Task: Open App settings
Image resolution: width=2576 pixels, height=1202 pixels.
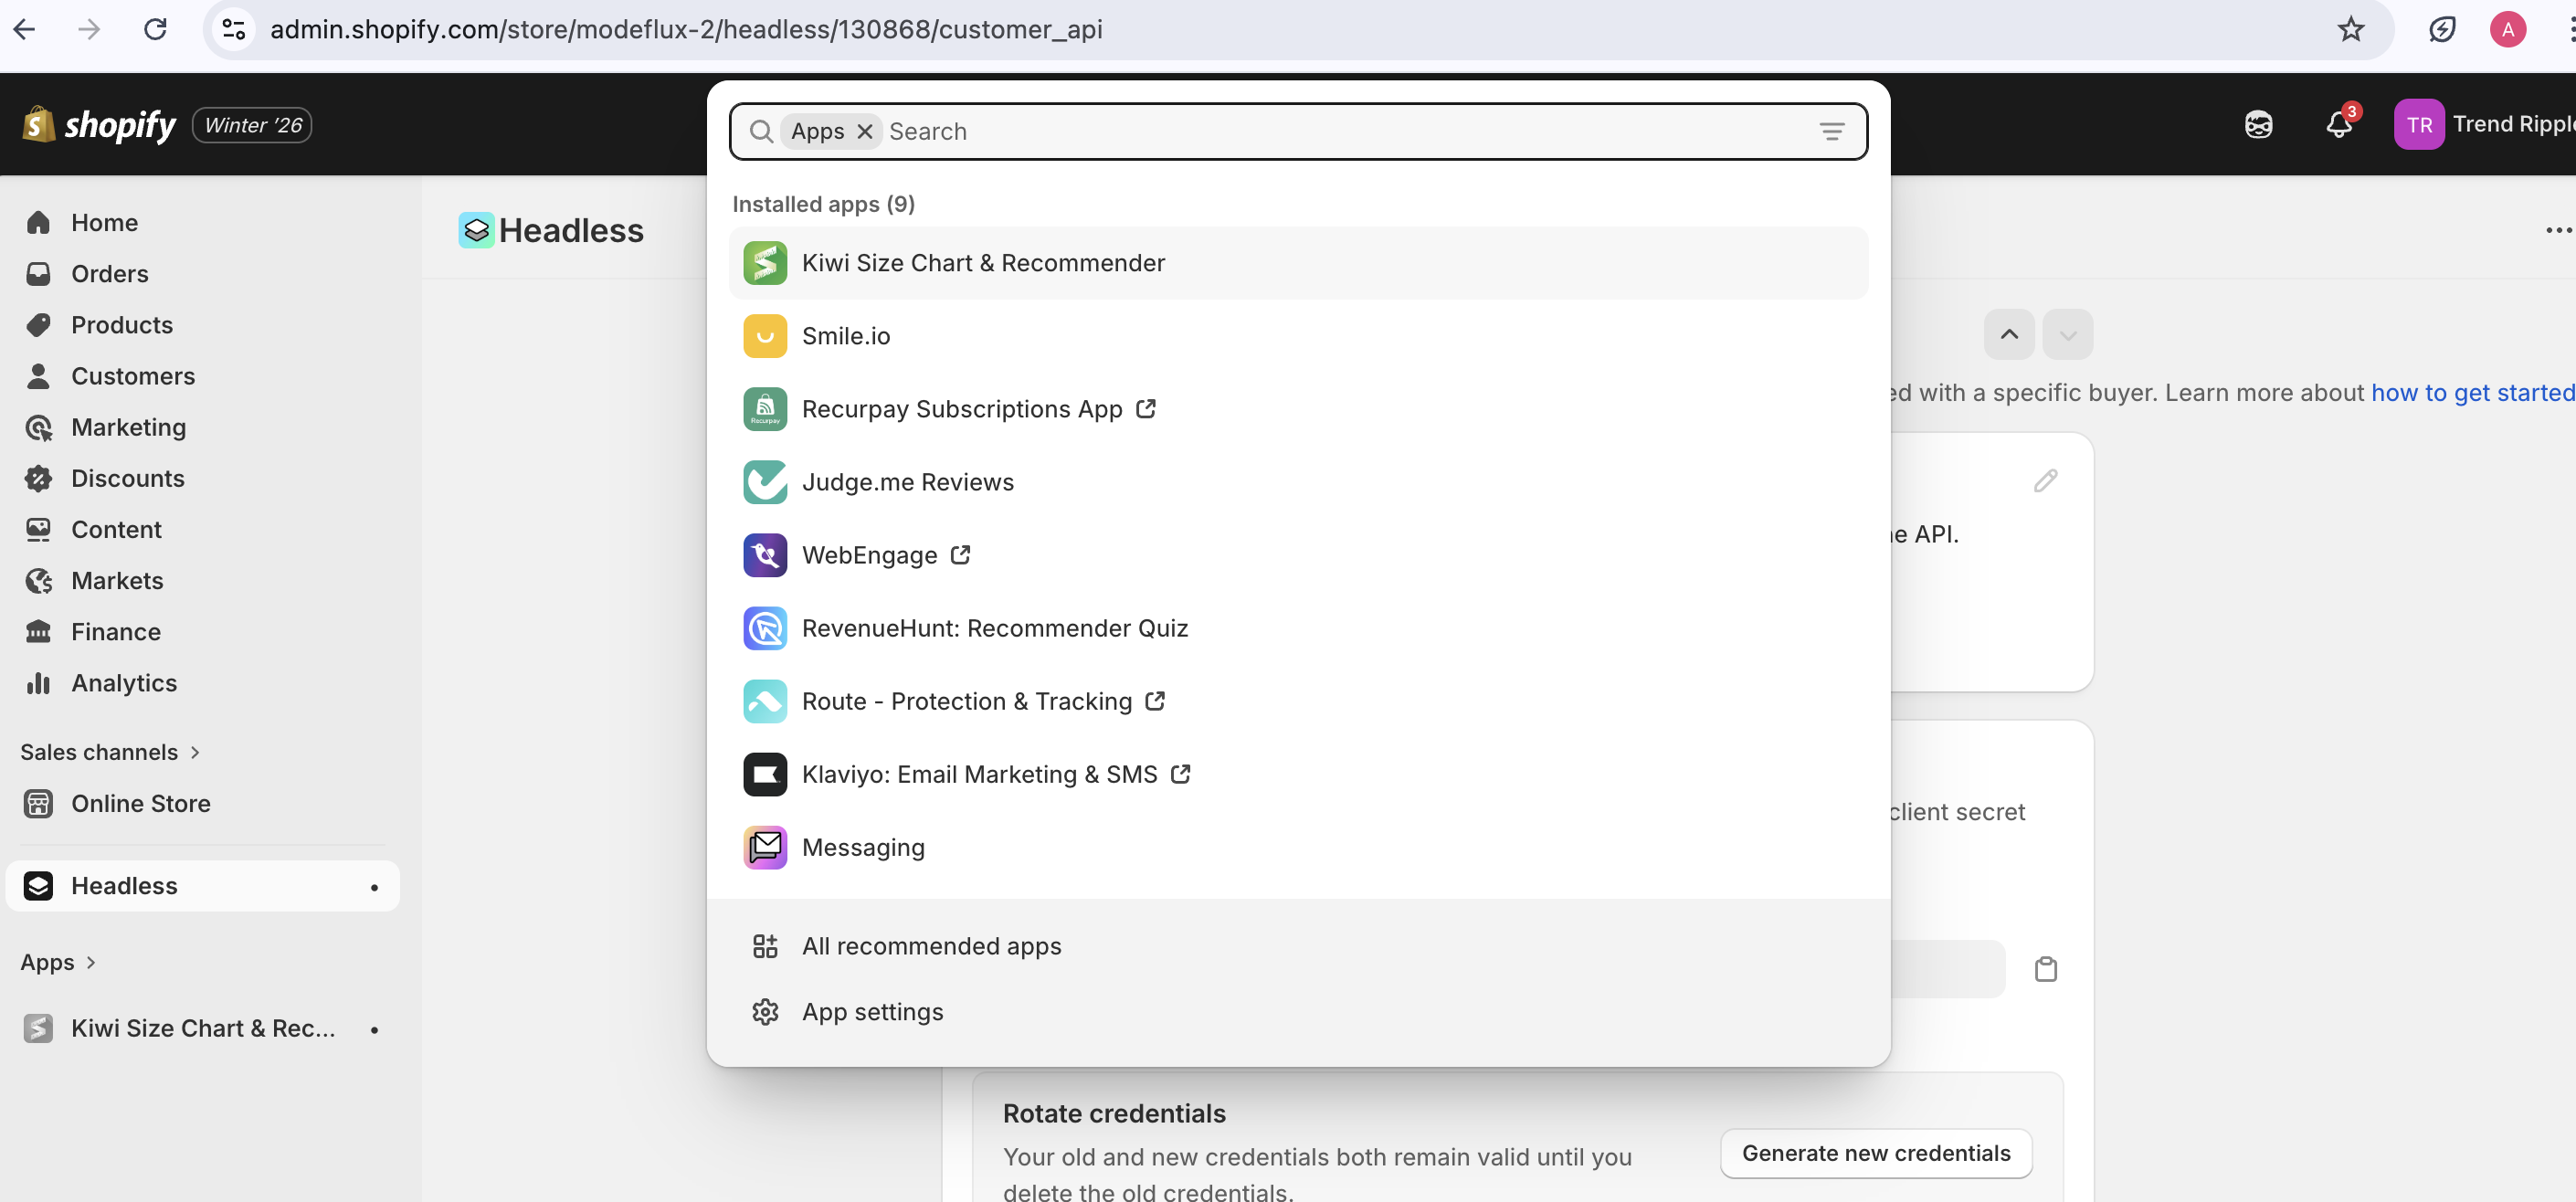Action: tap(872, 1012)
